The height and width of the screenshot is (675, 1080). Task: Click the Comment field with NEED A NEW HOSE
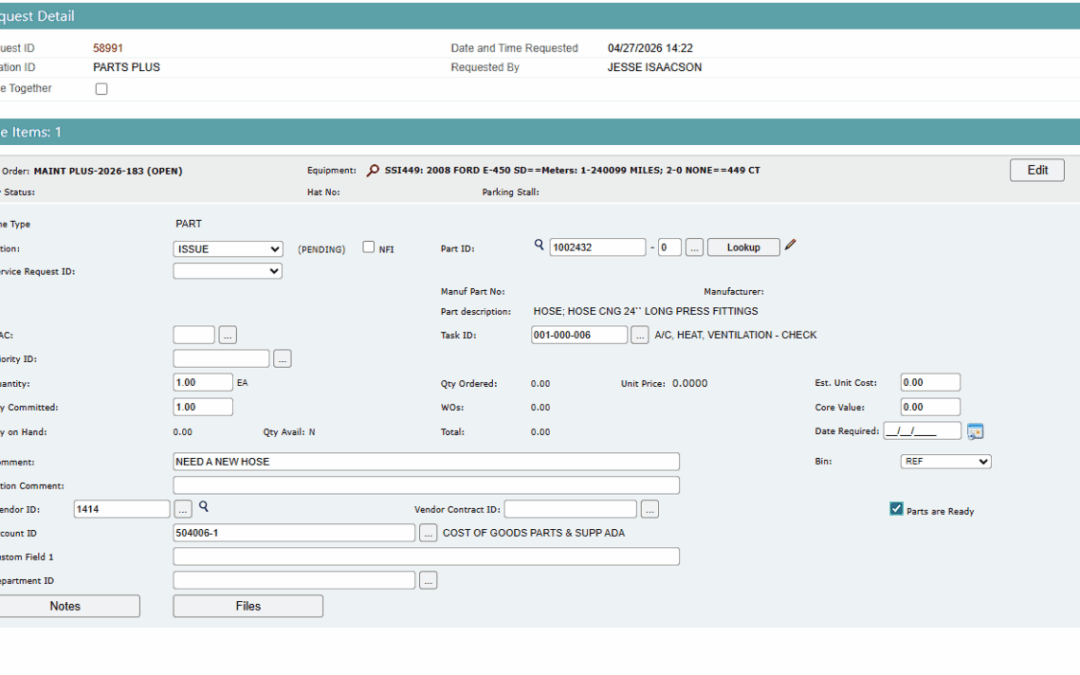click(x=426, y=461)
